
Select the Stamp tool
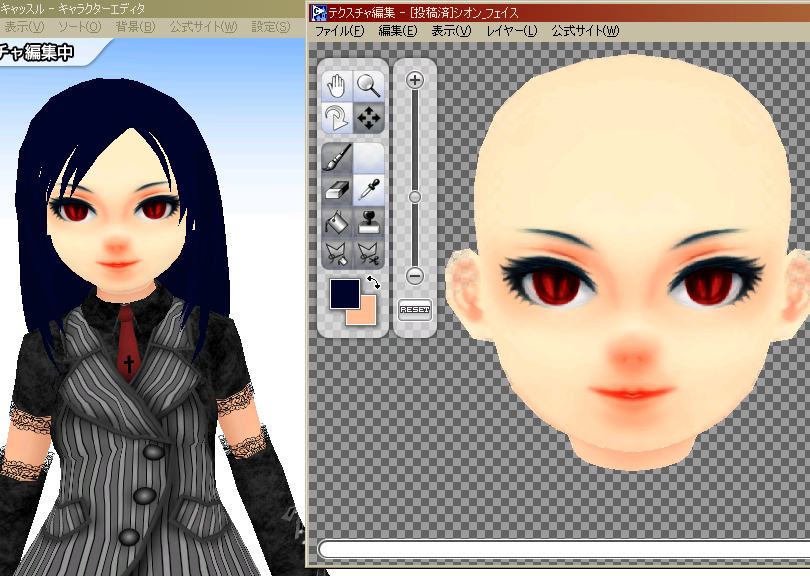(369, 222)
